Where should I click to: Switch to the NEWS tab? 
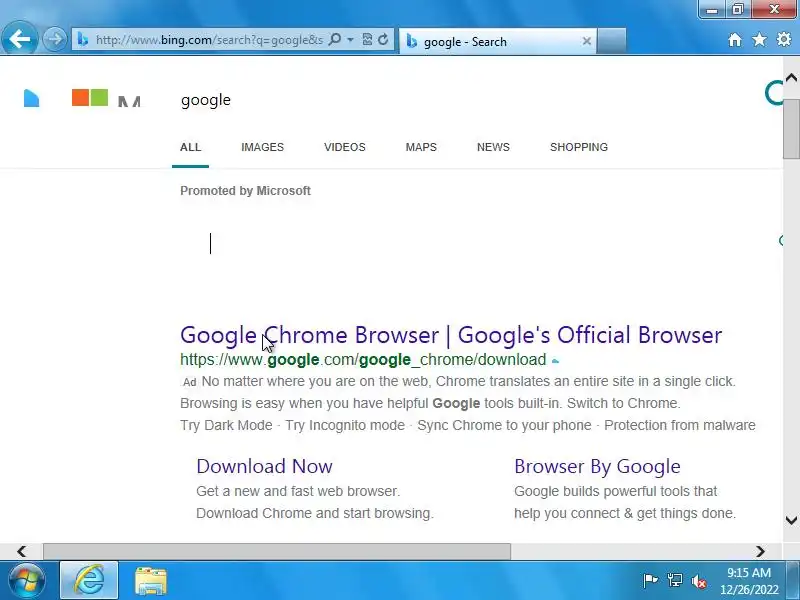click(x=493, y=147)
